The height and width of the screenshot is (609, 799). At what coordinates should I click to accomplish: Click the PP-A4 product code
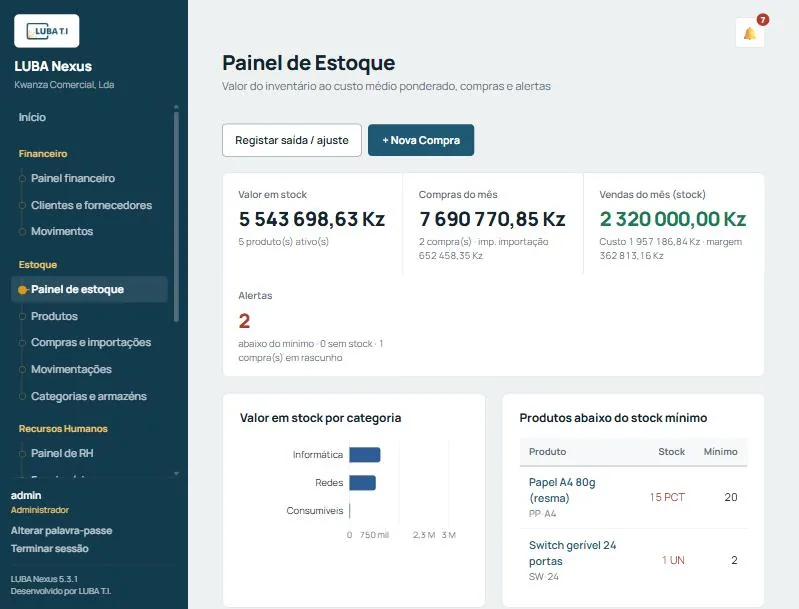542,514
